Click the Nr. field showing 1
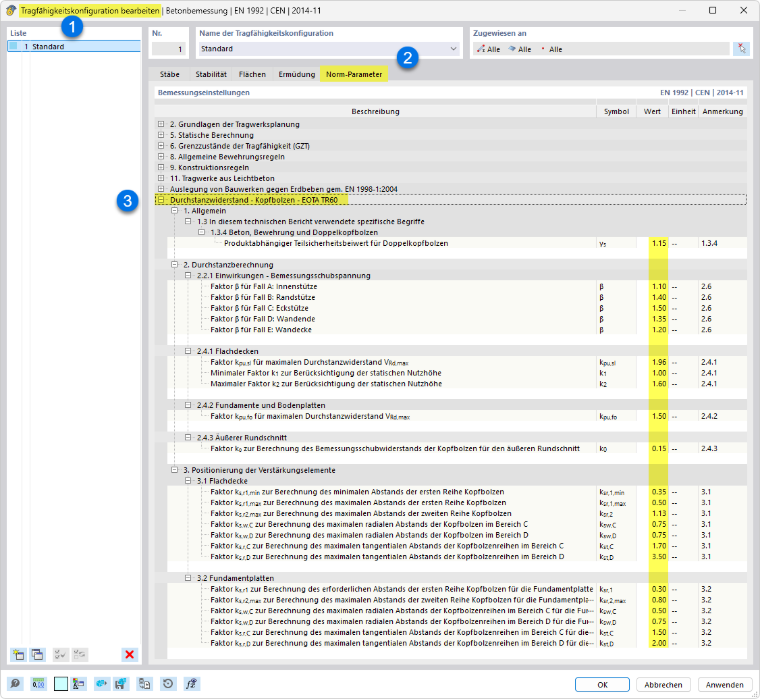760x699 pixels. (168, 48)
